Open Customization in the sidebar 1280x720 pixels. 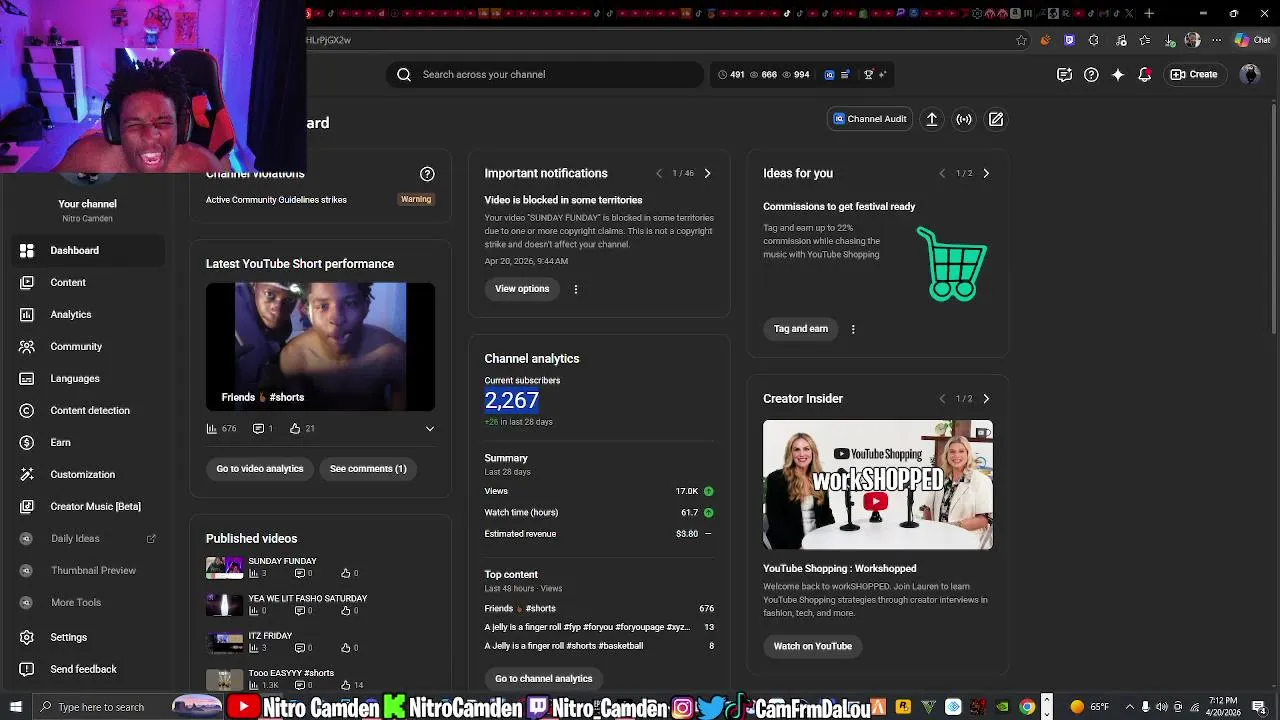[x=88, y=475]
